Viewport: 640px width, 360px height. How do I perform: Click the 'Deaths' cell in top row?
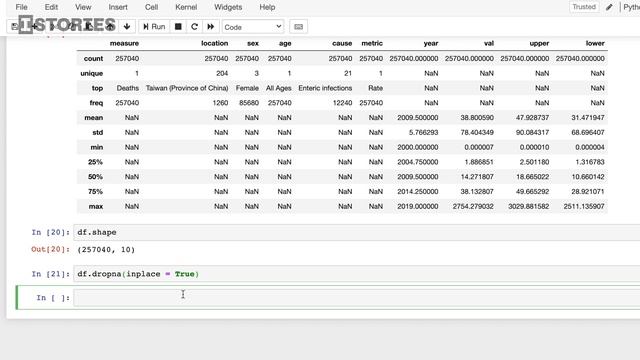click(x=127, y=88)
